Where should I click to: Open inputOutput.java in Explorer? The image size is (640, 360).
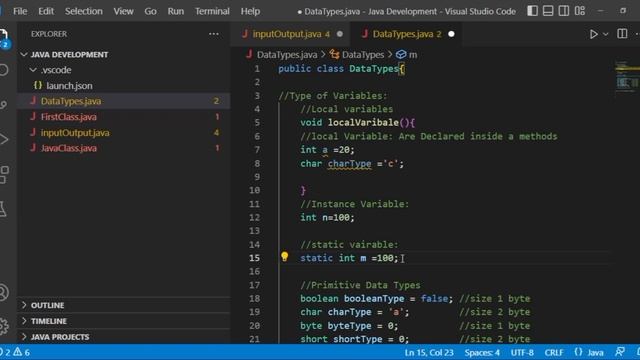click(x=123, y=133)
